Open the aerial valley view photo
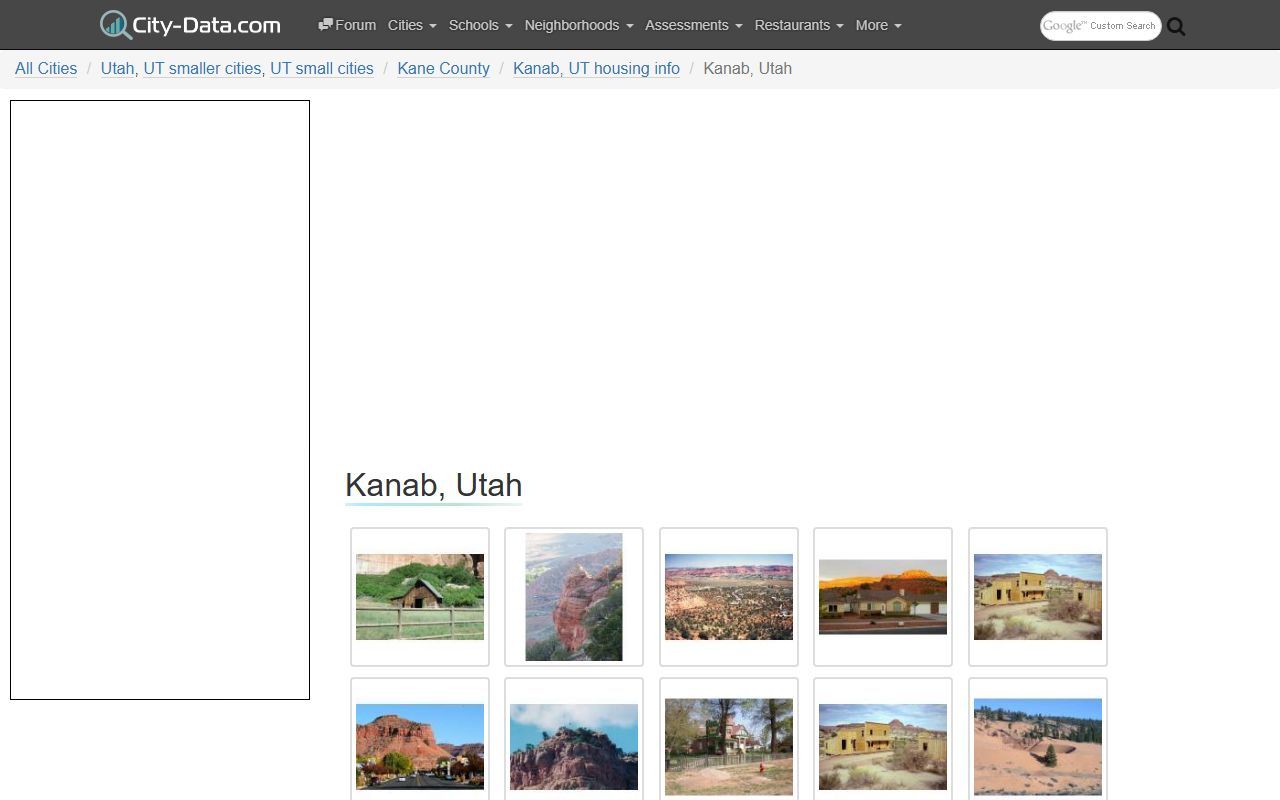 pos(729,597)
